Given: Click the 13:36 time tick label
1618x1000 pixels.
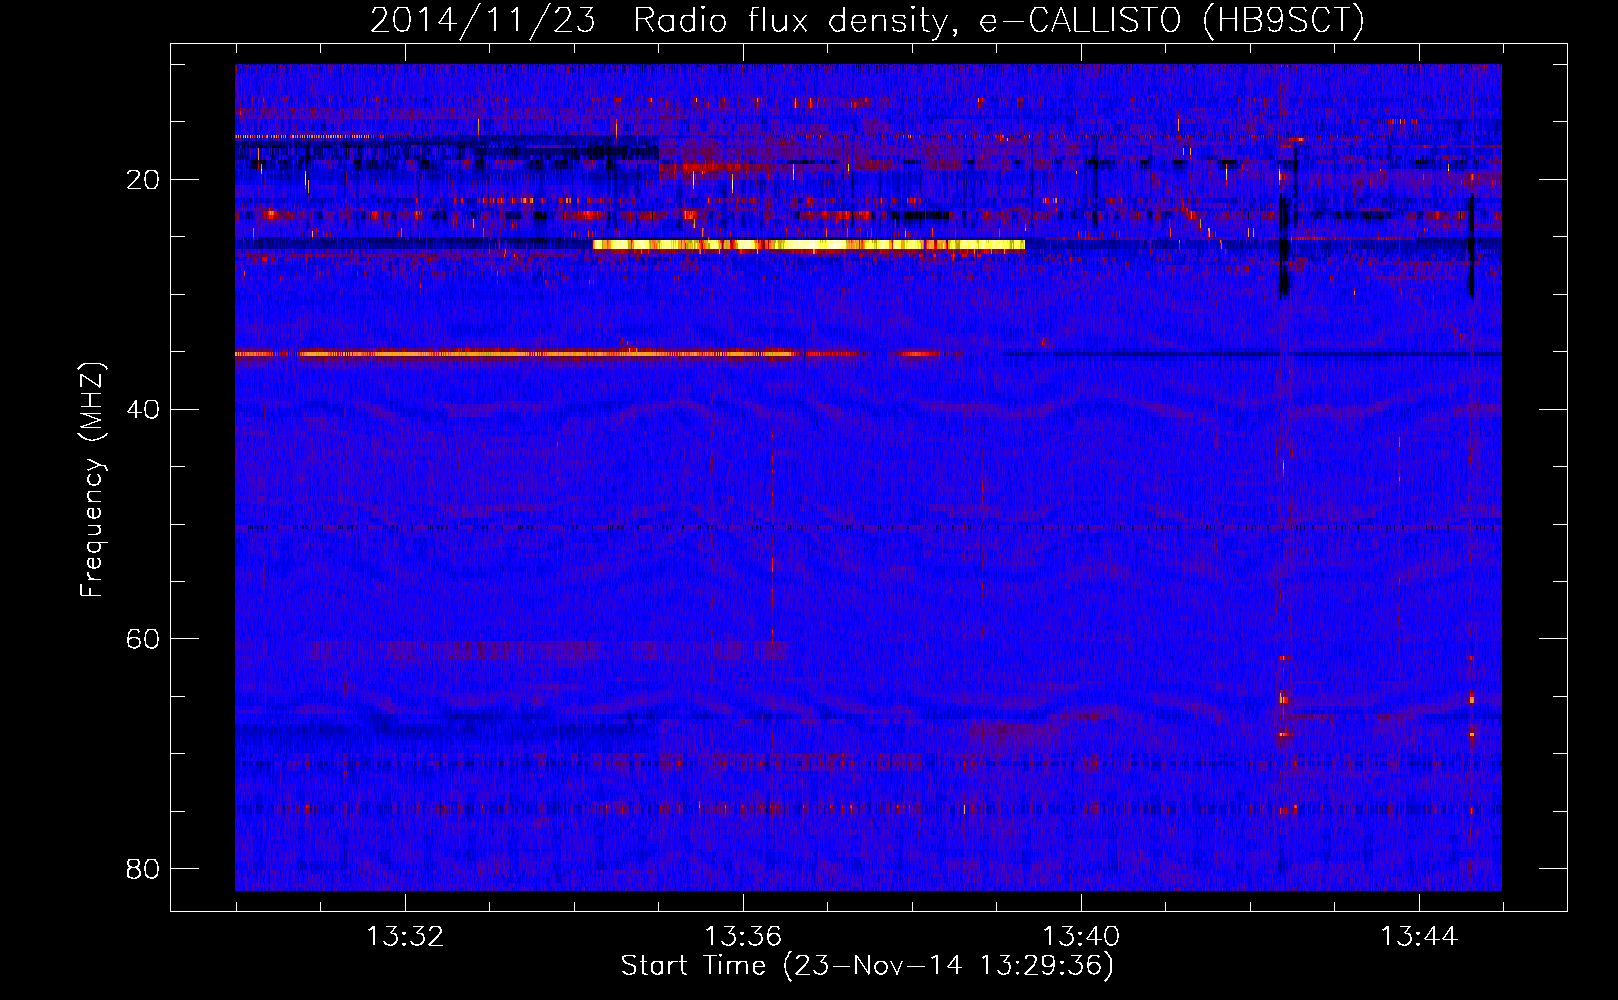Looking at the screenshot, I should [743, 937].
